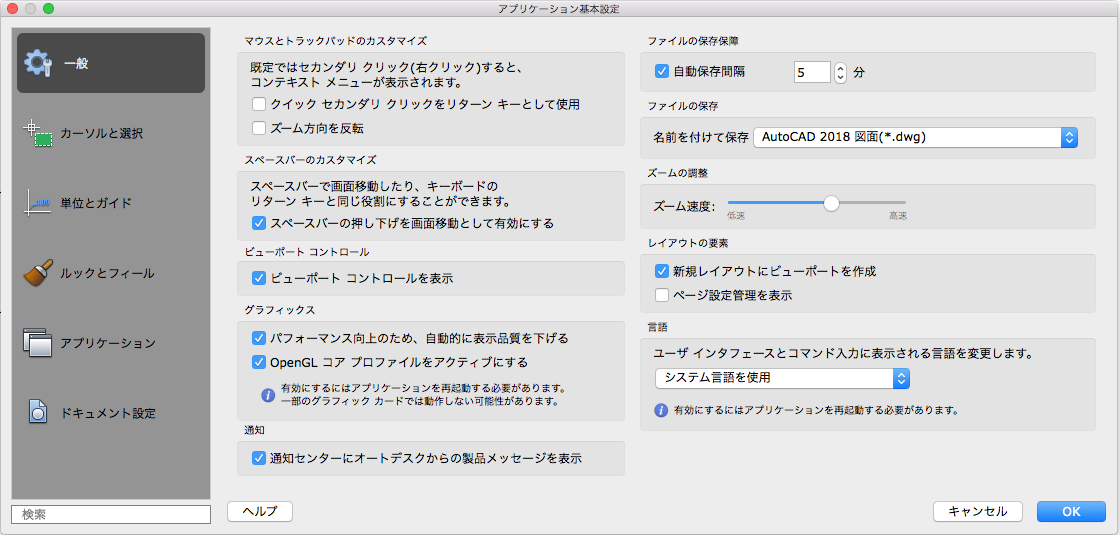Disable 自動保存間隔 checkbox
The width and height of the screenshot is (1120, 535).
pyautogui.click(x=661, y=71)
